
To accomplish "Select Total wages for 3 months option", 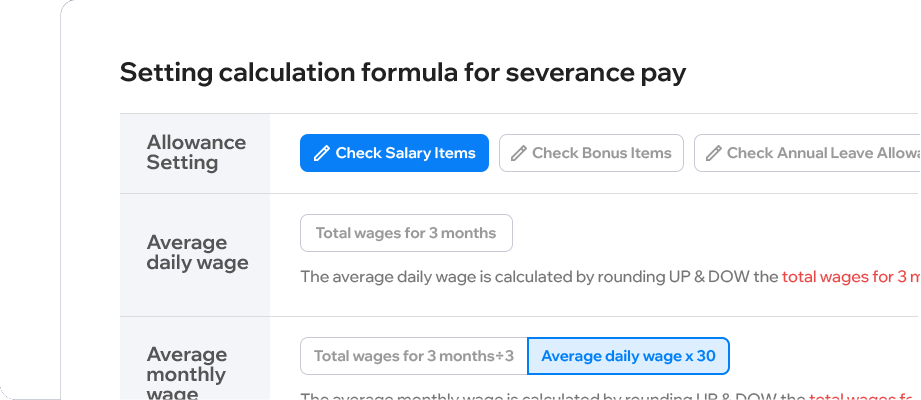I will pyautogui.click(x=406, y=233).
